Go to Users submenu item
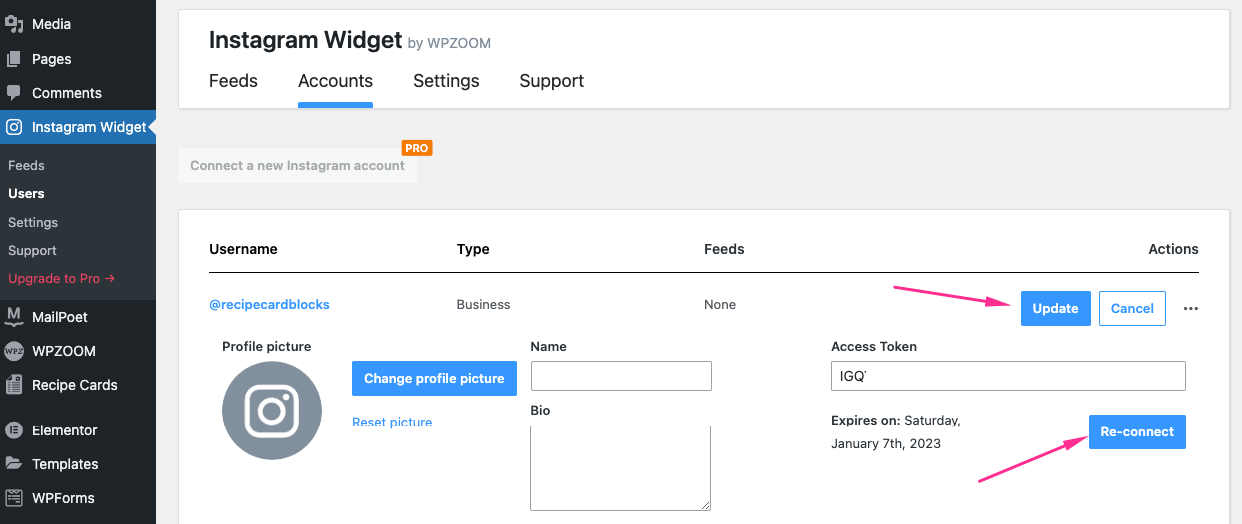Viewport: 1242px width, 524px height. point(26,193)
